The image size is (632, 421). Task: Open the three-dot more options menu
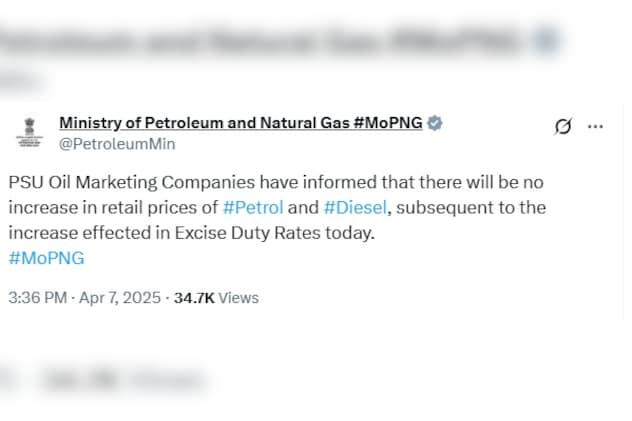[x=596, y=126]
